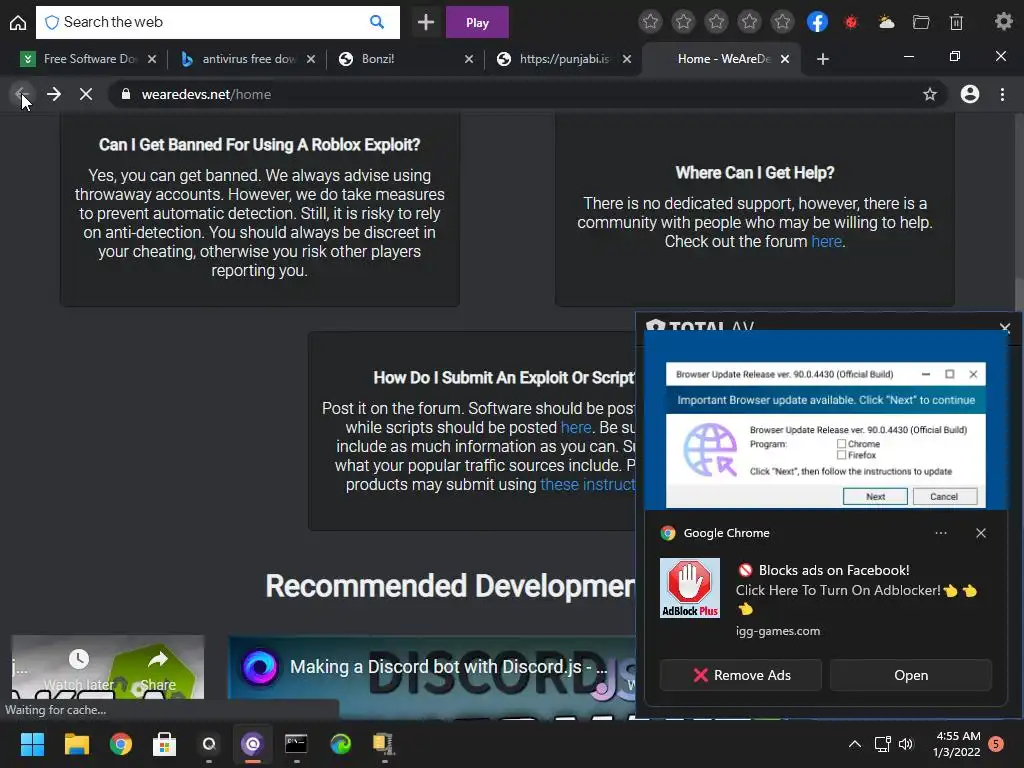
Task: Open notification options three dots
Action: [940, 533]
